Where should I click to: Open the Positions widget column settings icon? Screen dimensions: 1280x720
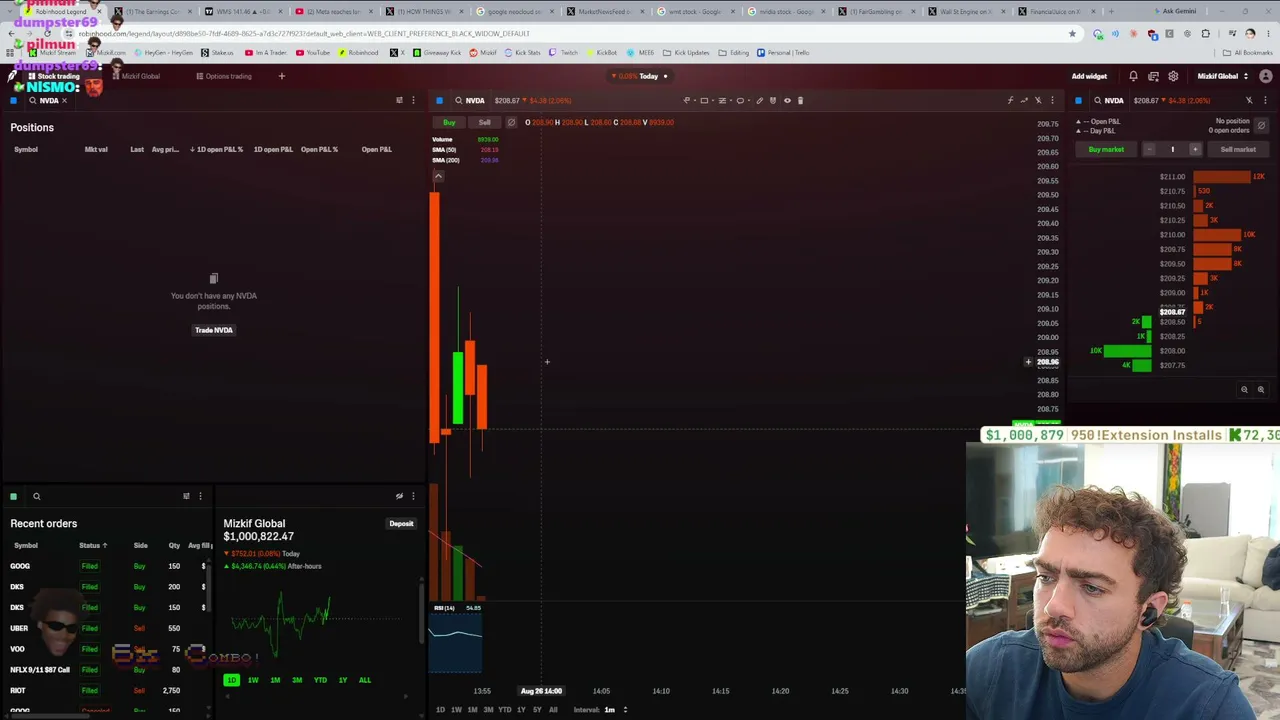point(399,100)
